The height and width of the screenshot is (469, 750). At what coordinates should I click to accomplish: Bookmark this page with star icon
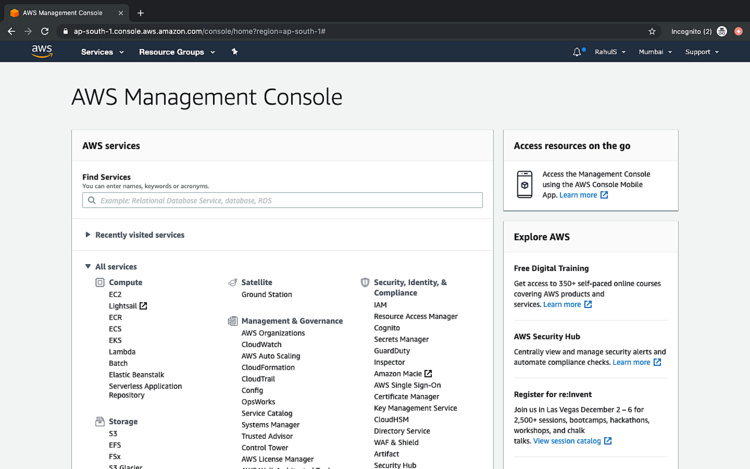tap(652, 31)
